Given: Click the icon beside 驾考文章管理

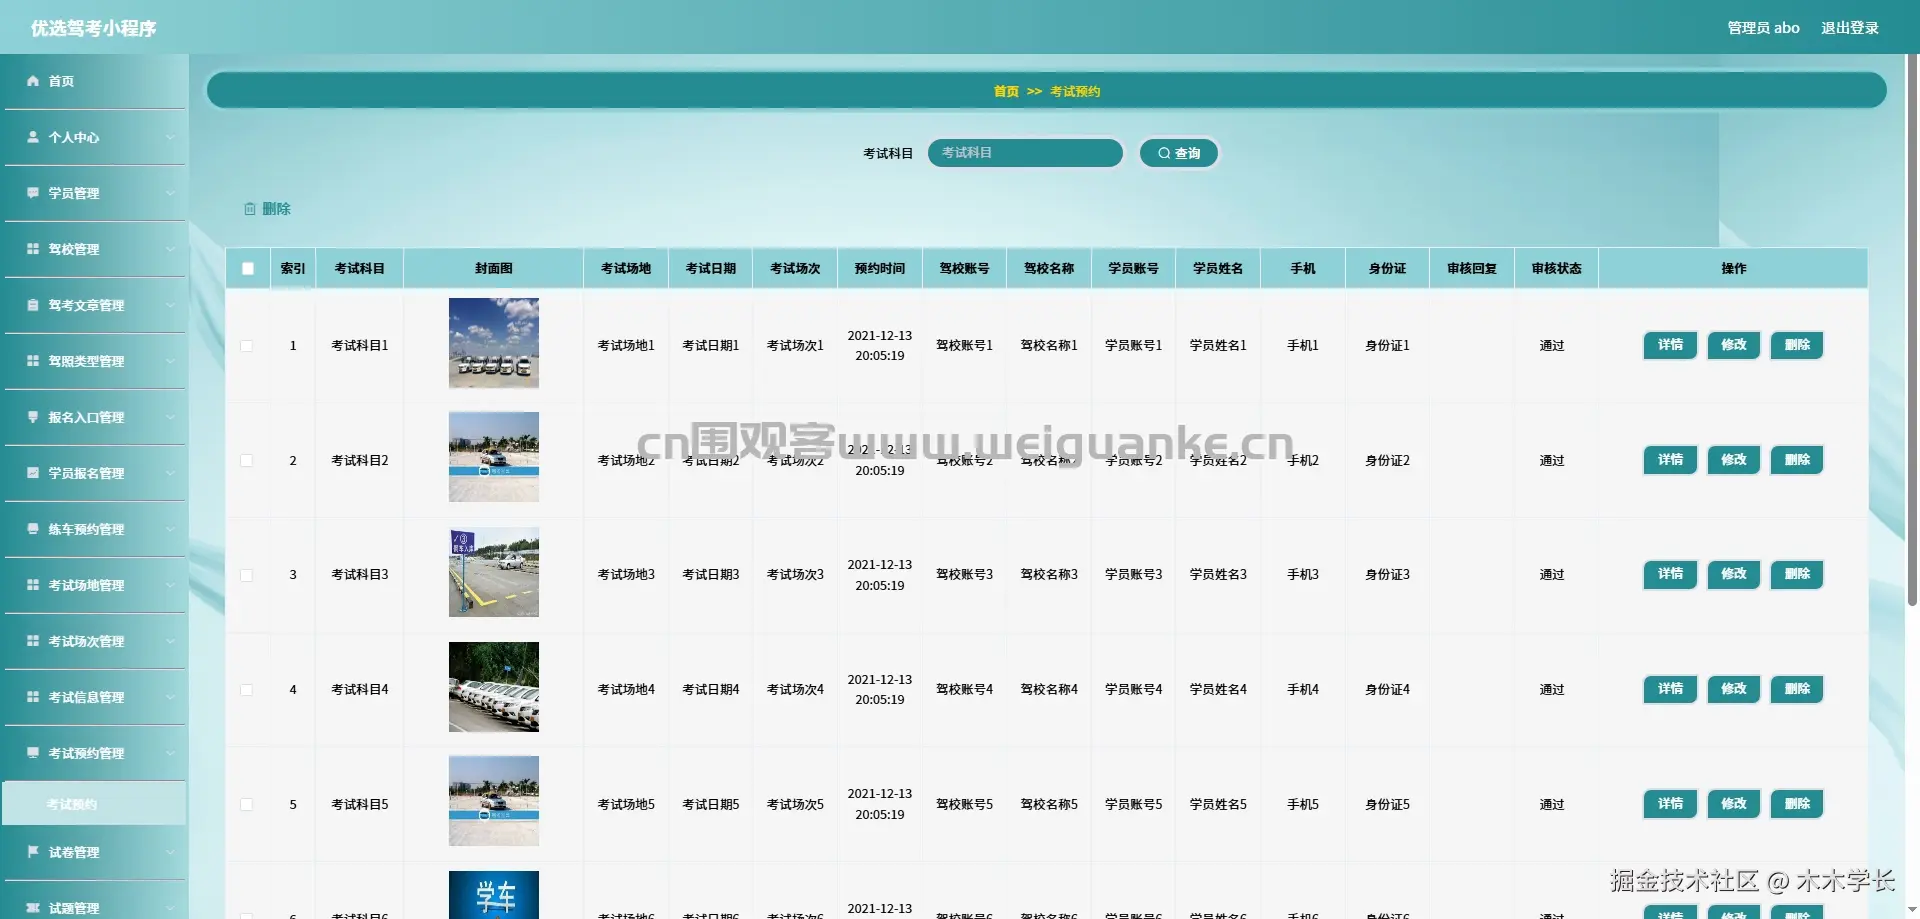Looking at the screenshot, I should coord(33,305).
